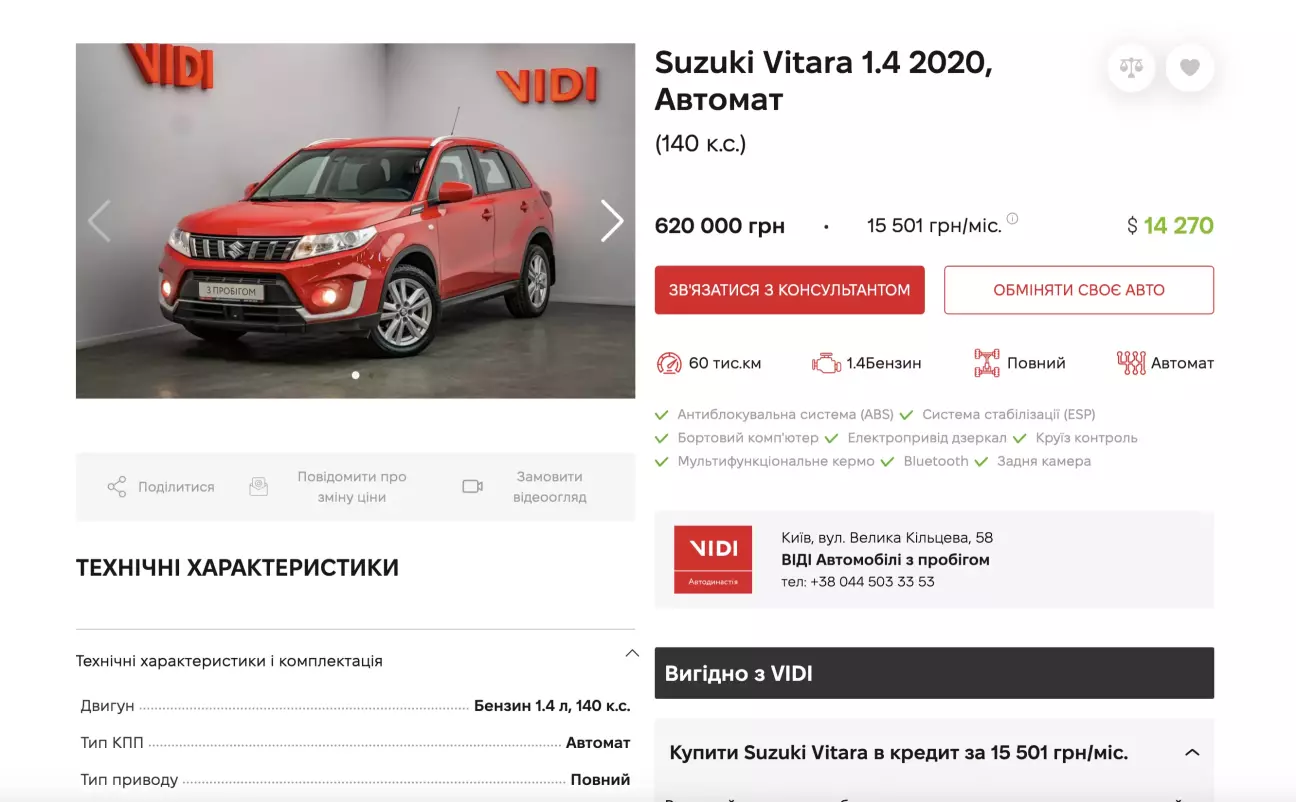Collapse Технічні характеристики і комплектація section
Viewport: 1296px width, 802px height.
pos(632,653)
